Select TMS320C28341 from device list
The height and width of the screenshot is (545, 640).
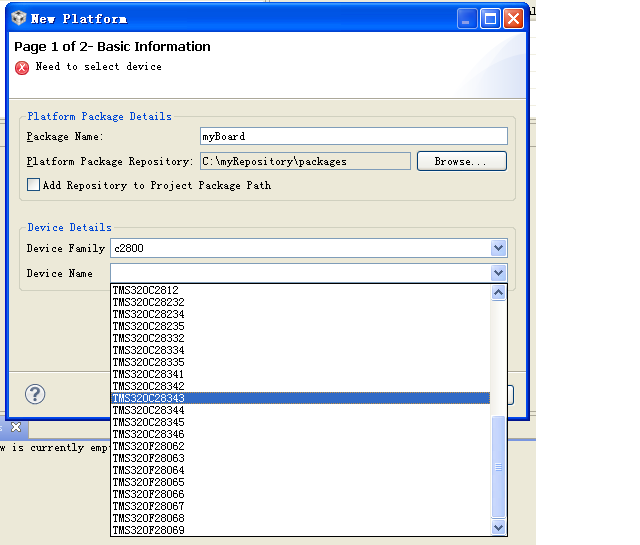point(300,374)
